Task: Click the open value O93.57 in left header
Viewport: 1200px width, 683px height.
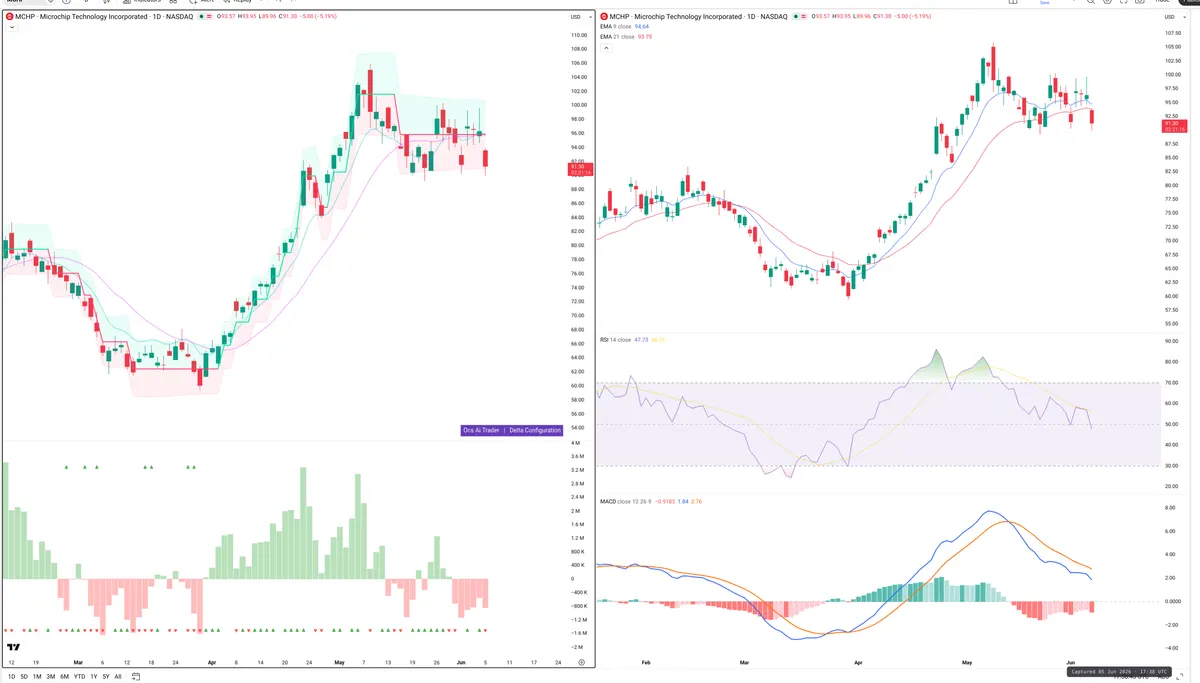Action: click(226, 17)
